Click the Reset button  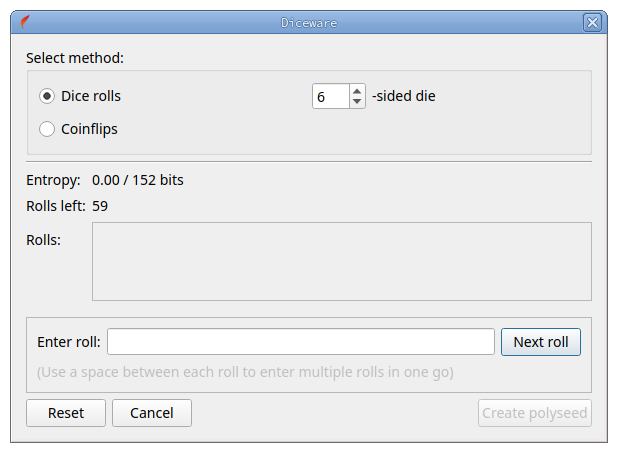point(66,413)
